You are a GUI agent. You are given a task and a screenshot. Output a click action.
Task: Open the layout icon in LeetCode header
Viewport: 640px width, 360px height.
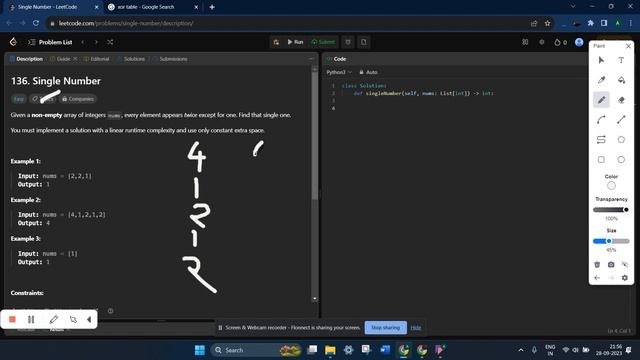pyautogui.click(x=525, y=42)
